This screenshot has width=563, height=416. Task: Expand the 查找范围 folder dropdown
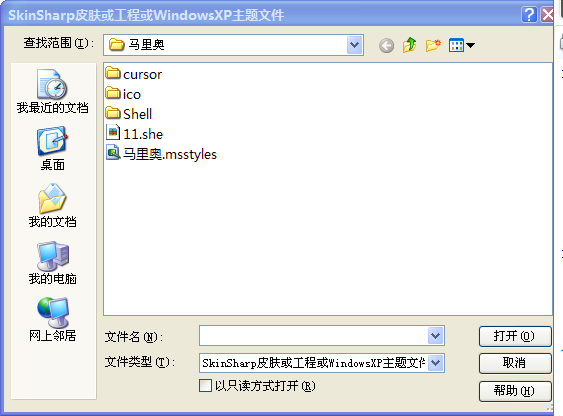coord(354,45)
